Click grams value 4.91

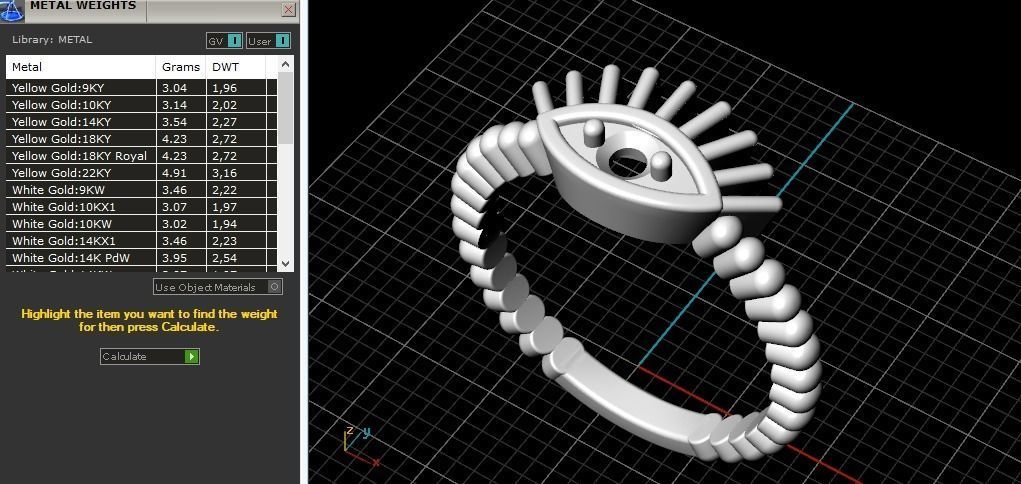(175, 173)
